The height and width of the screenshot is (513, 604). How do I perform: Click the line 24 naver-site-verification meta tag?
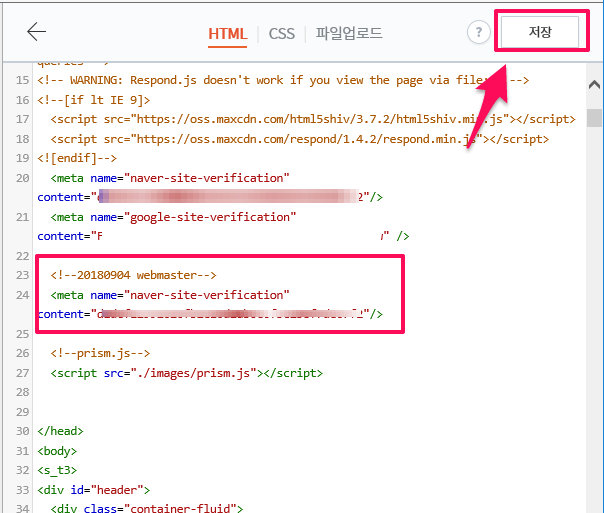[x=170, y=295]
